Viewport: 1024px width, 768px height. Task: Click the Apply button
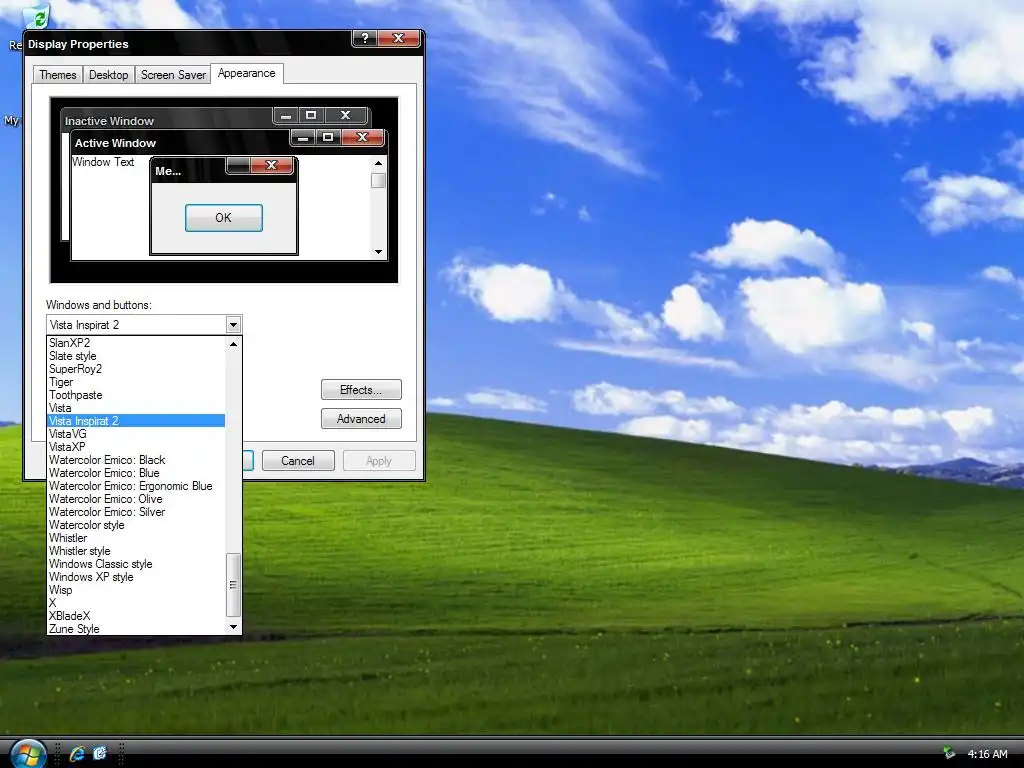379,461
